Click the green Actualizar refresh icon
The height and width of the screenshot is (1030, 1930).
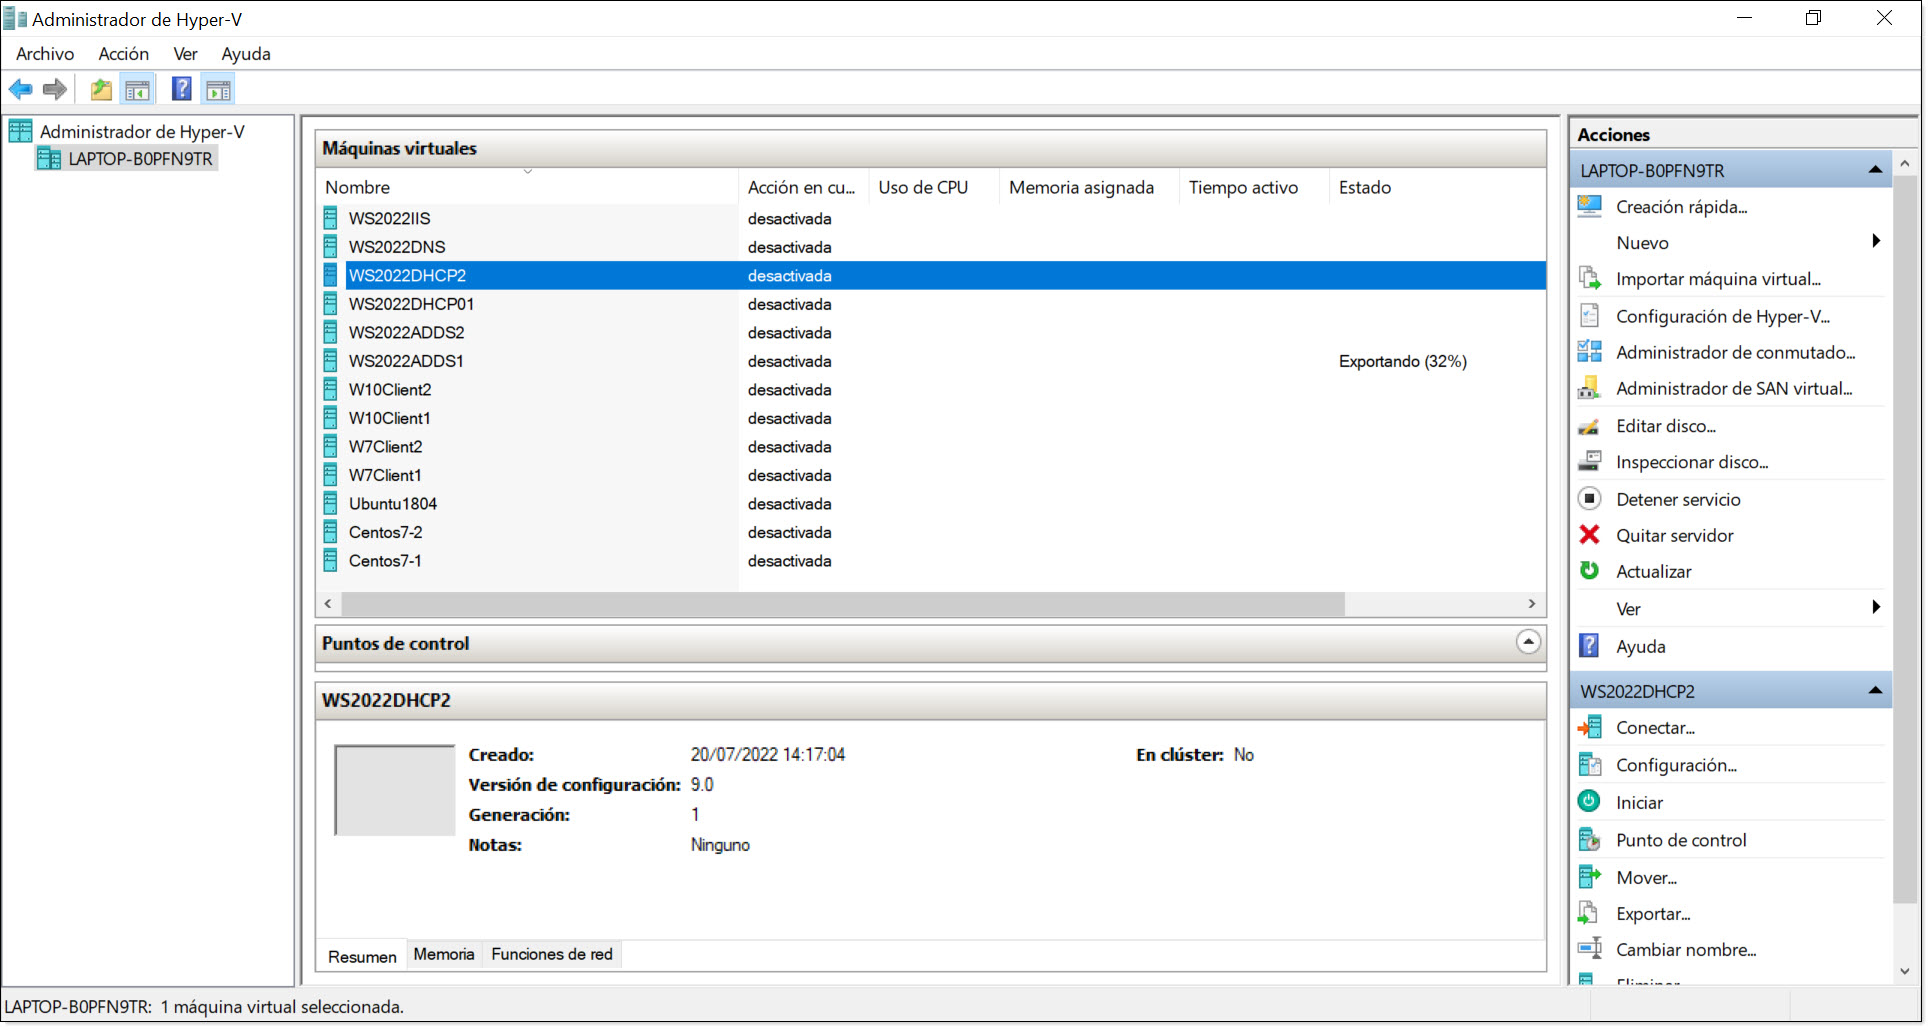1590,571
